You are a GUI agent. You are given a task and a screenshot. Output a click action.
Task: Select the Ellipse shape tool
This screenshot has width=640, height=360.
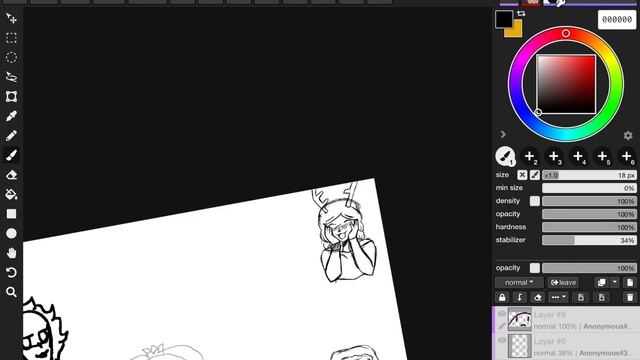click(x=11, y=233)
